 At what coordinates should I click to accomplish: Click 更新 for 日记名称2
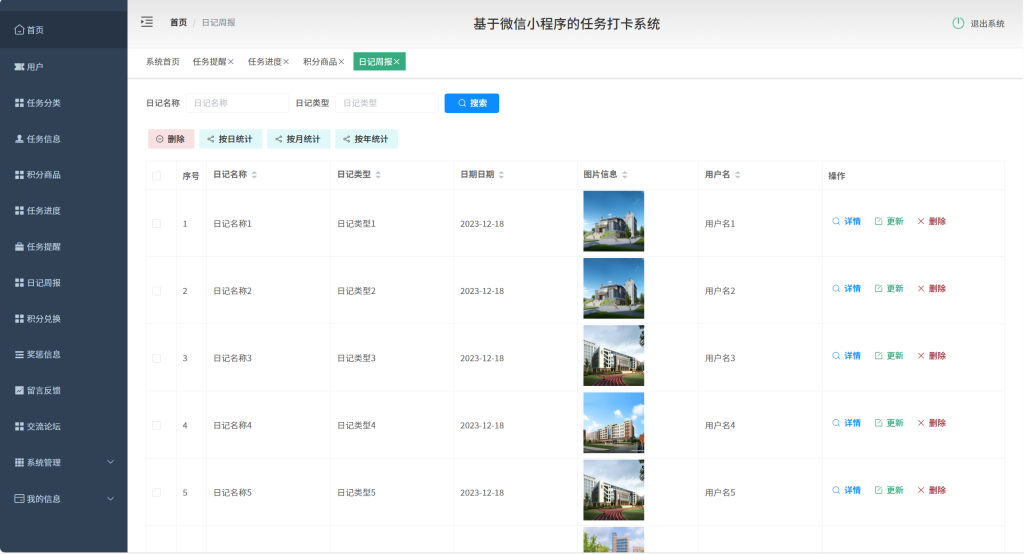(x=889, y=289)
